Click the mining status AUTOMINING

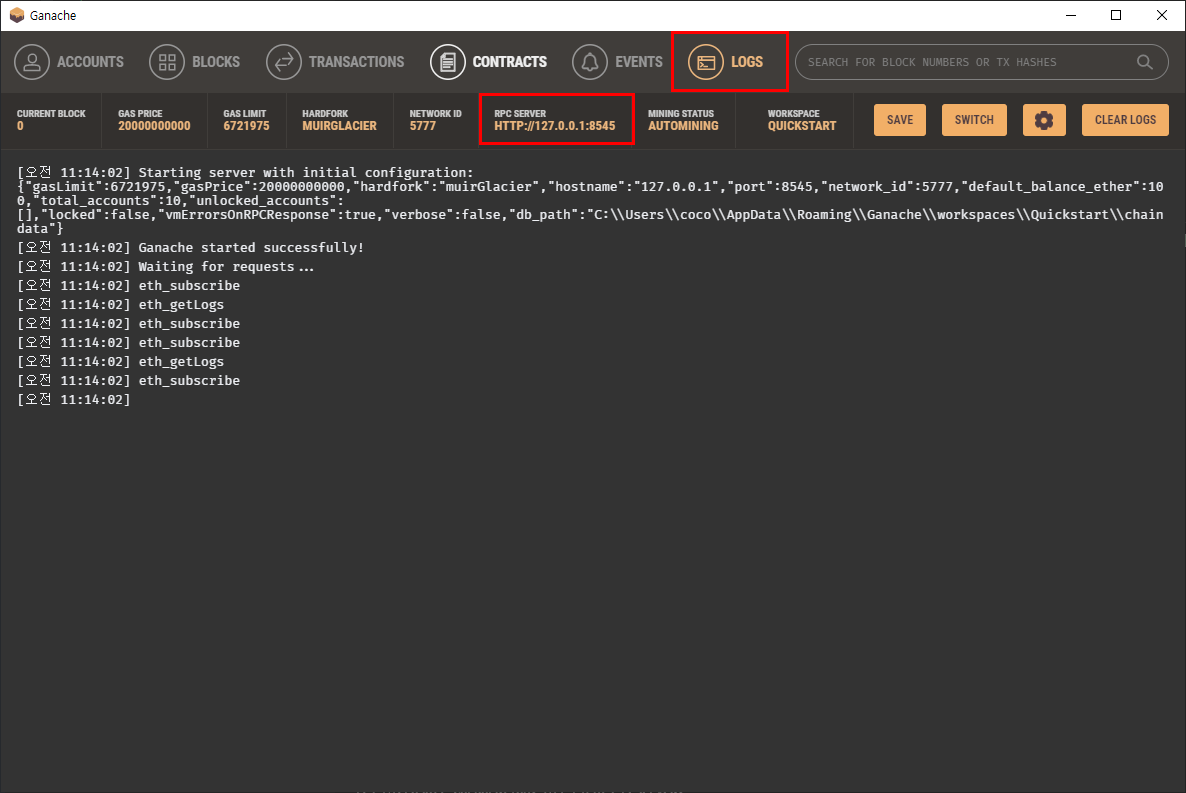click(683, 126)
